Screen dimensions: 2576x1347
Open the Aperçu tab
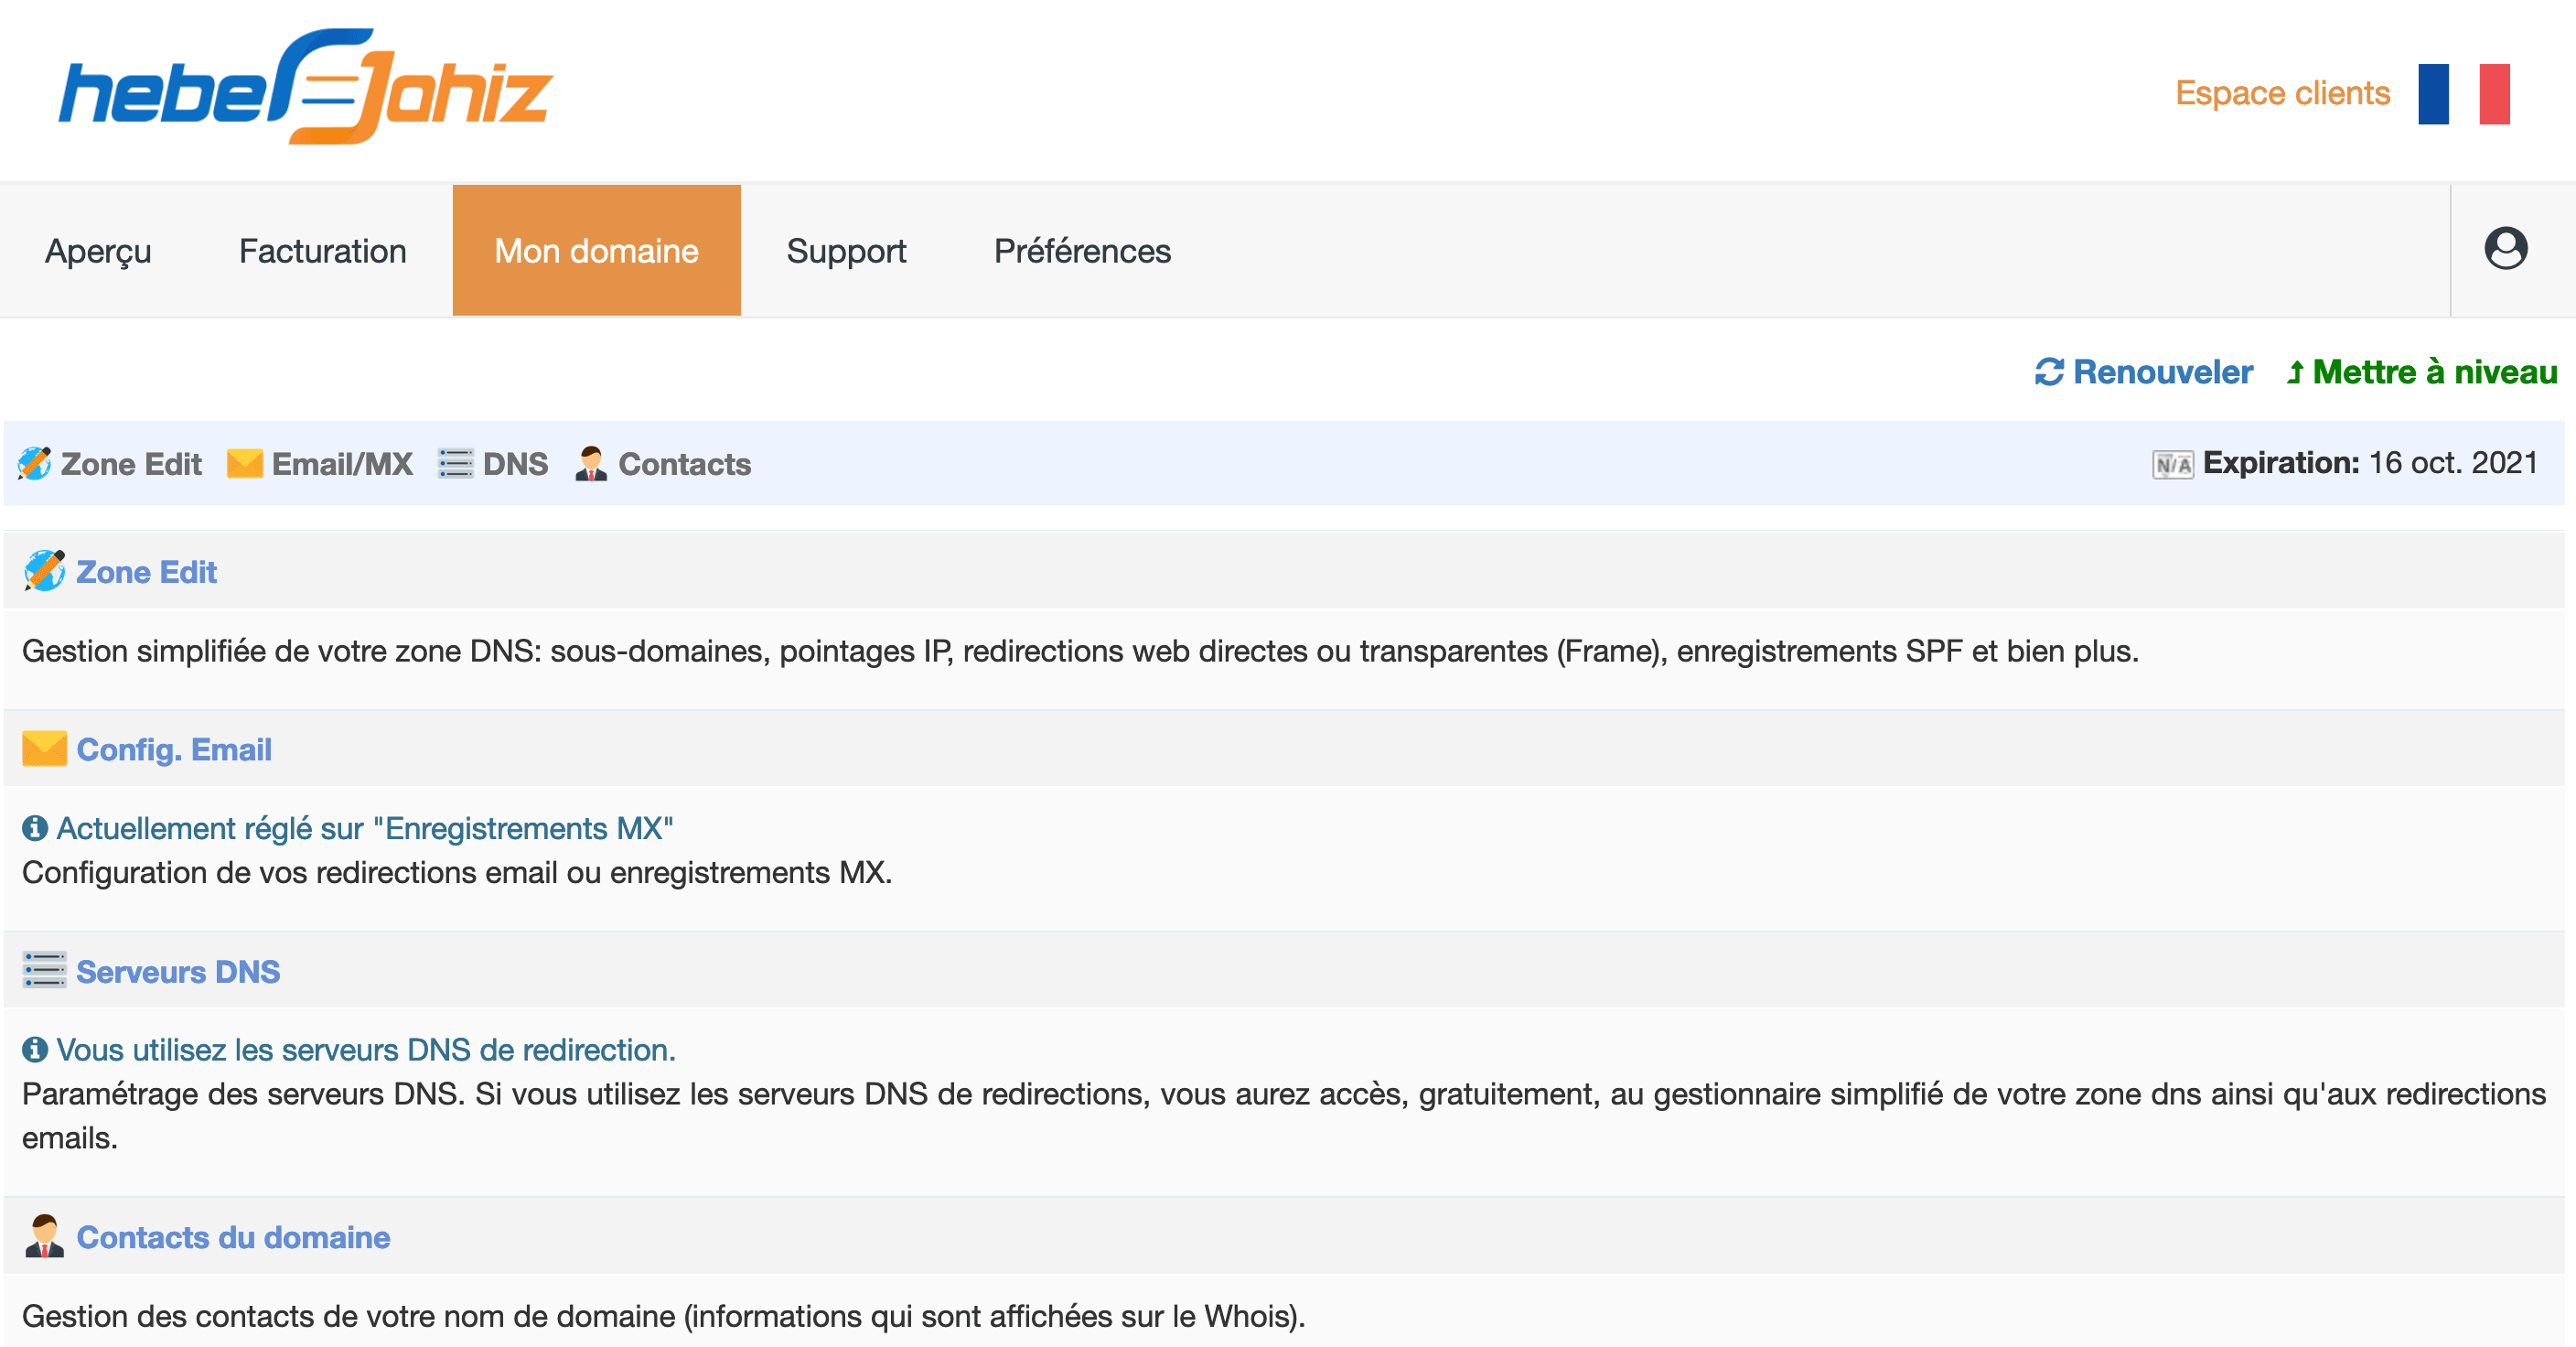[x=98, y=251]
